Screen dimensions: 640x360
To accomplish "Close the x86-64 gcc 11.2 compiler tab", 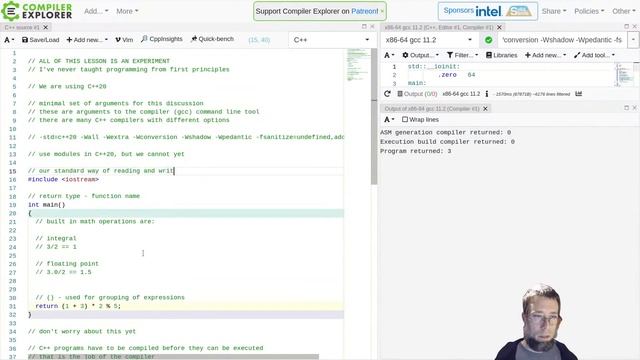I will (x=499, y=27).
